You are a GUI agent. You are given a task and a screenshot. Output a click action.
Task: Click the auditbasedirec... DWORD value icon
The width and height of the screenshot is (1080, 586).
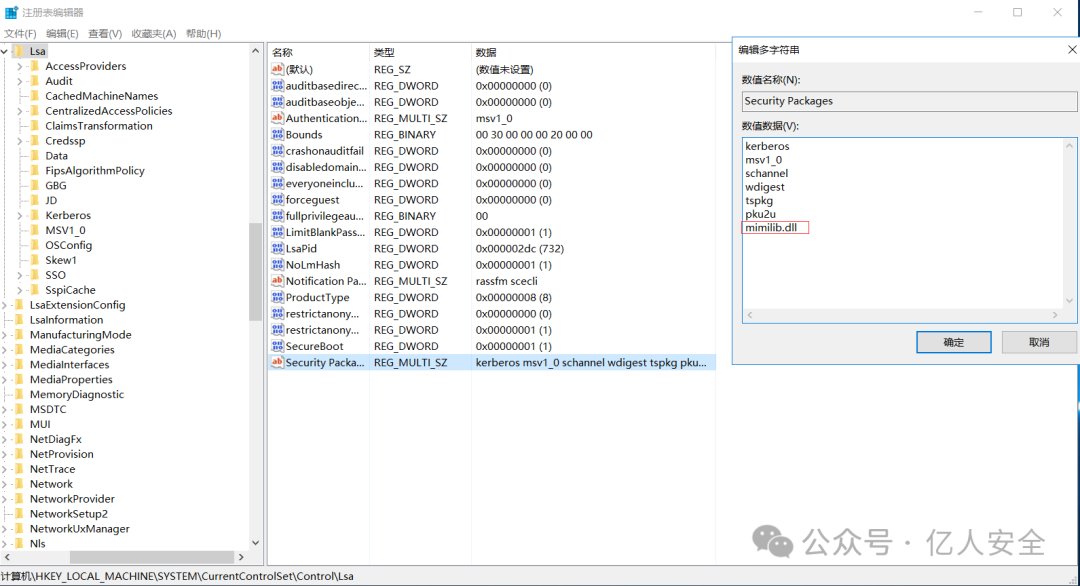(x=277, y=85)
